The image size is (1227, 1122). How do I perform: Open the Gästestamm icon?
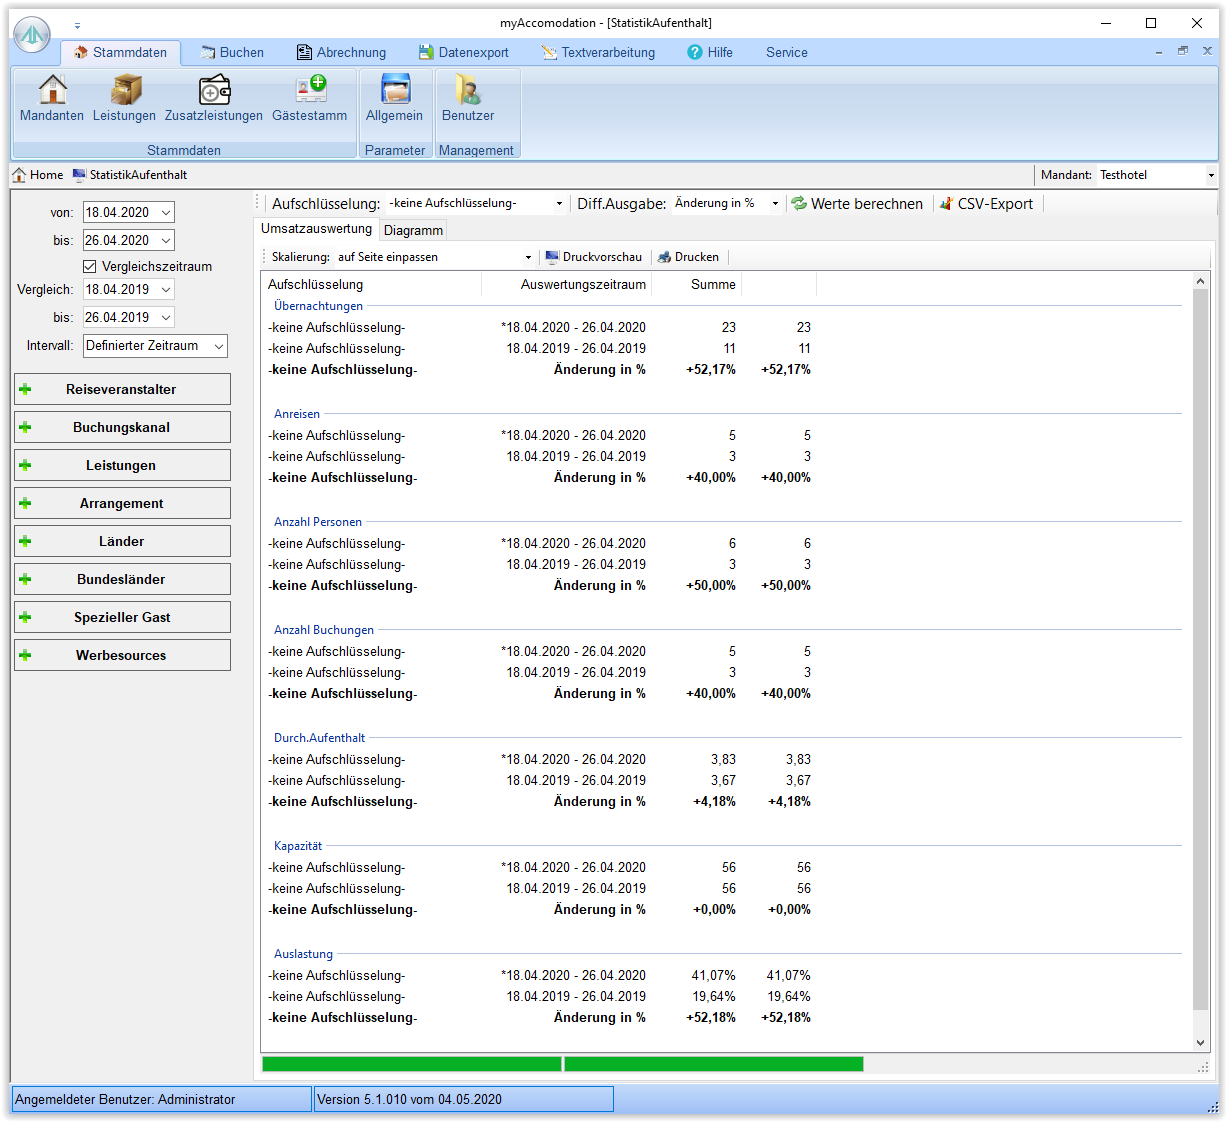tap(310, 91)
